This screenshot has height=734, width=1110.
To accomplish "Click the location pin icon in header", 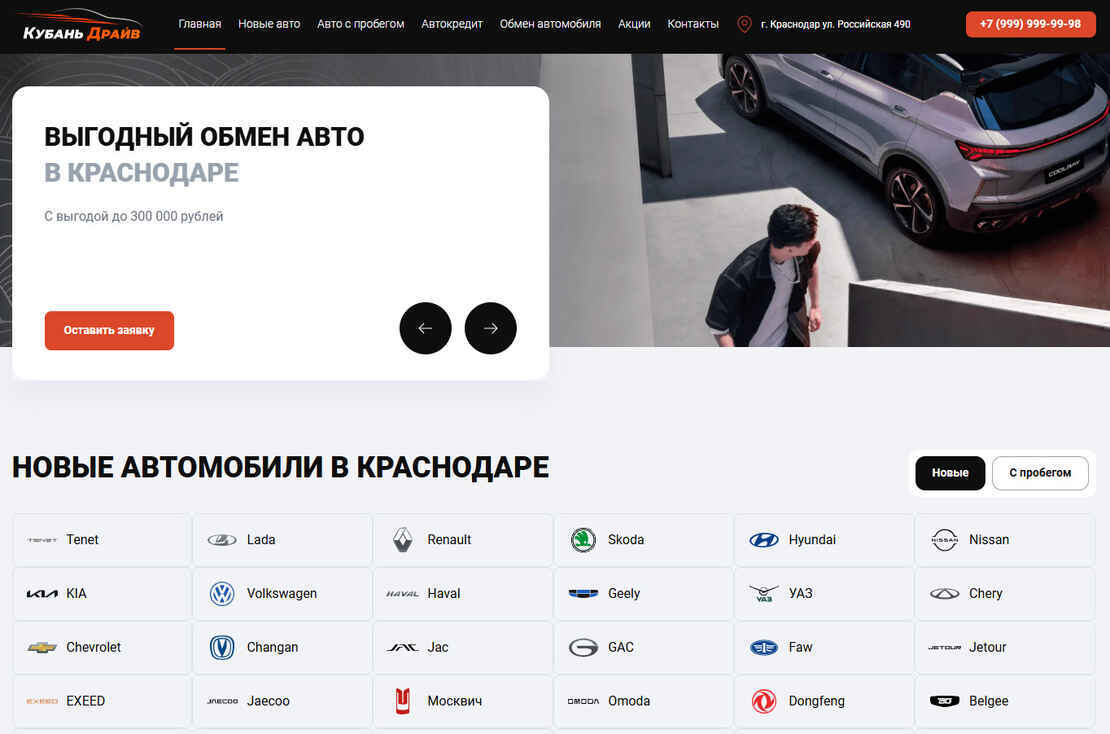I will (x=744, y=24).
